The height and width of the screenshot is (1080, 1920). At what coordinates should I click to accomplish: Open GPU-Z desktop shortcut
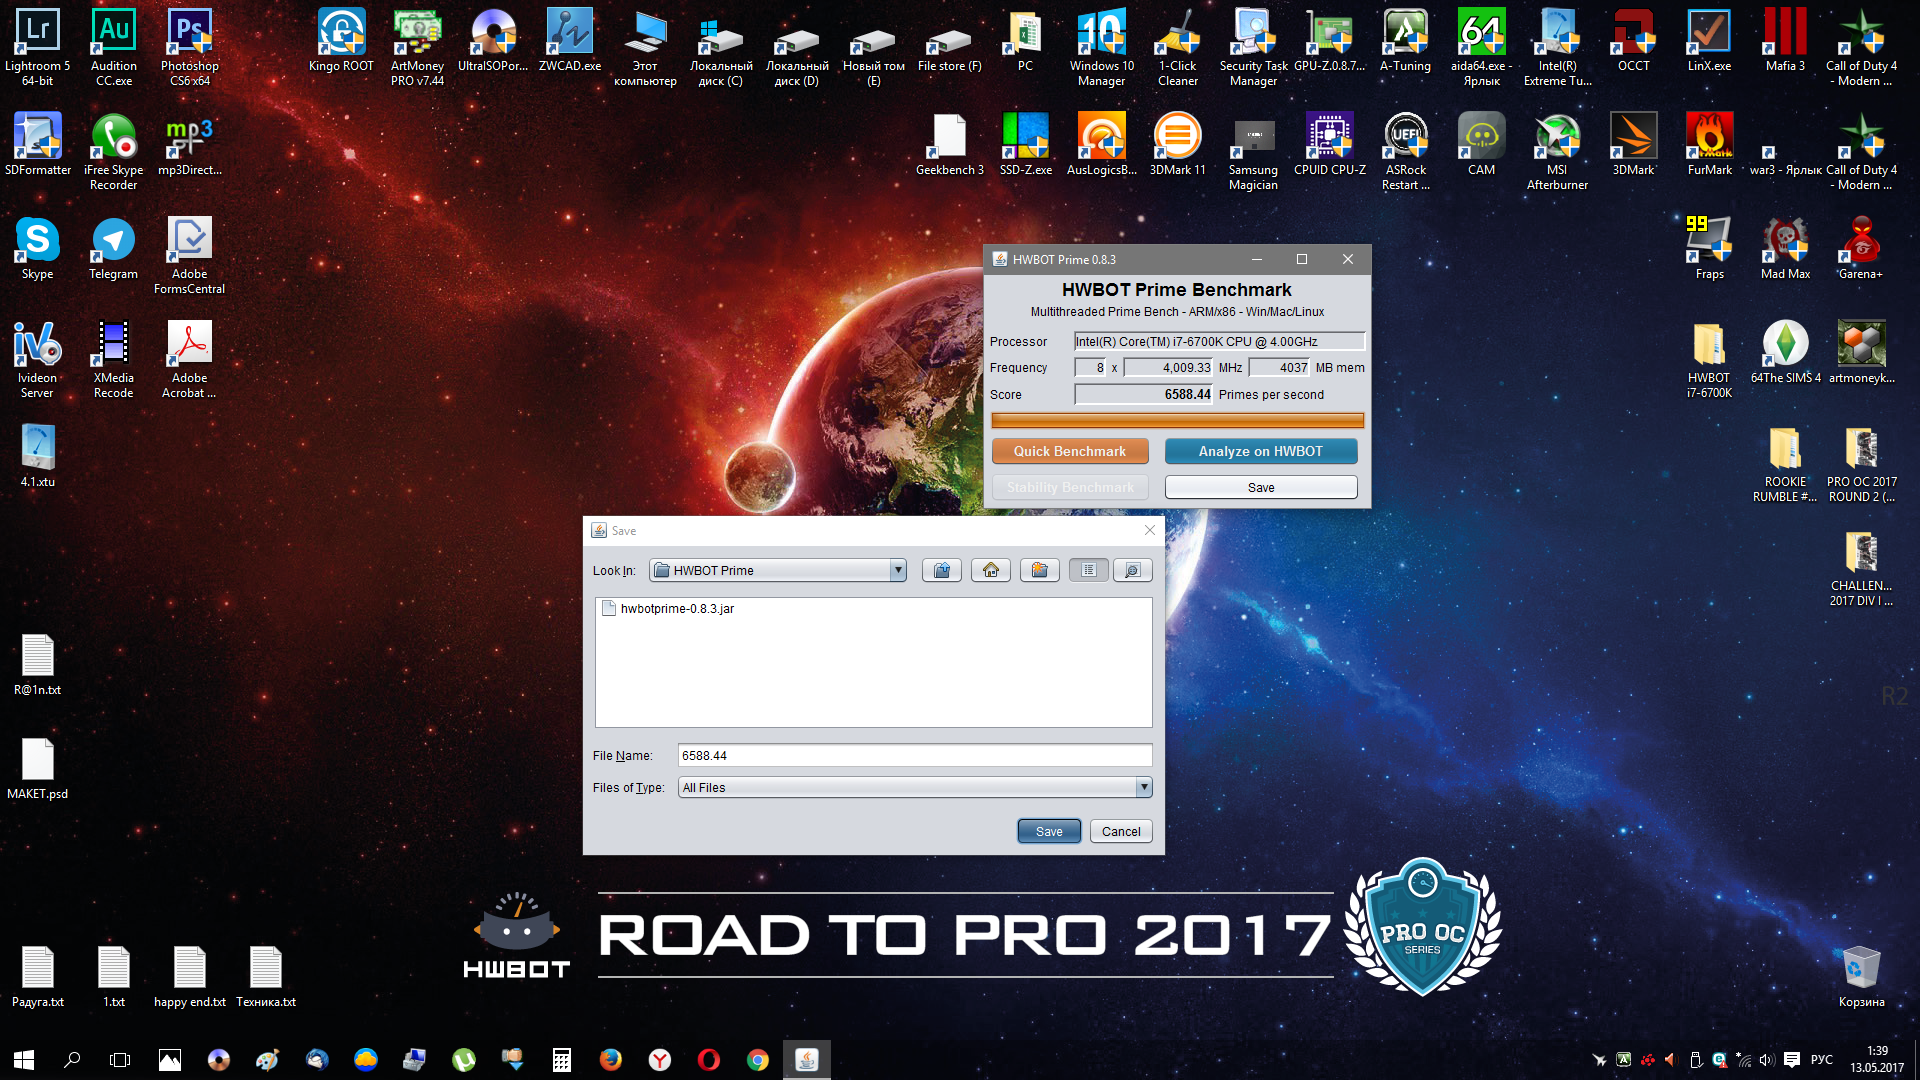1330,40
